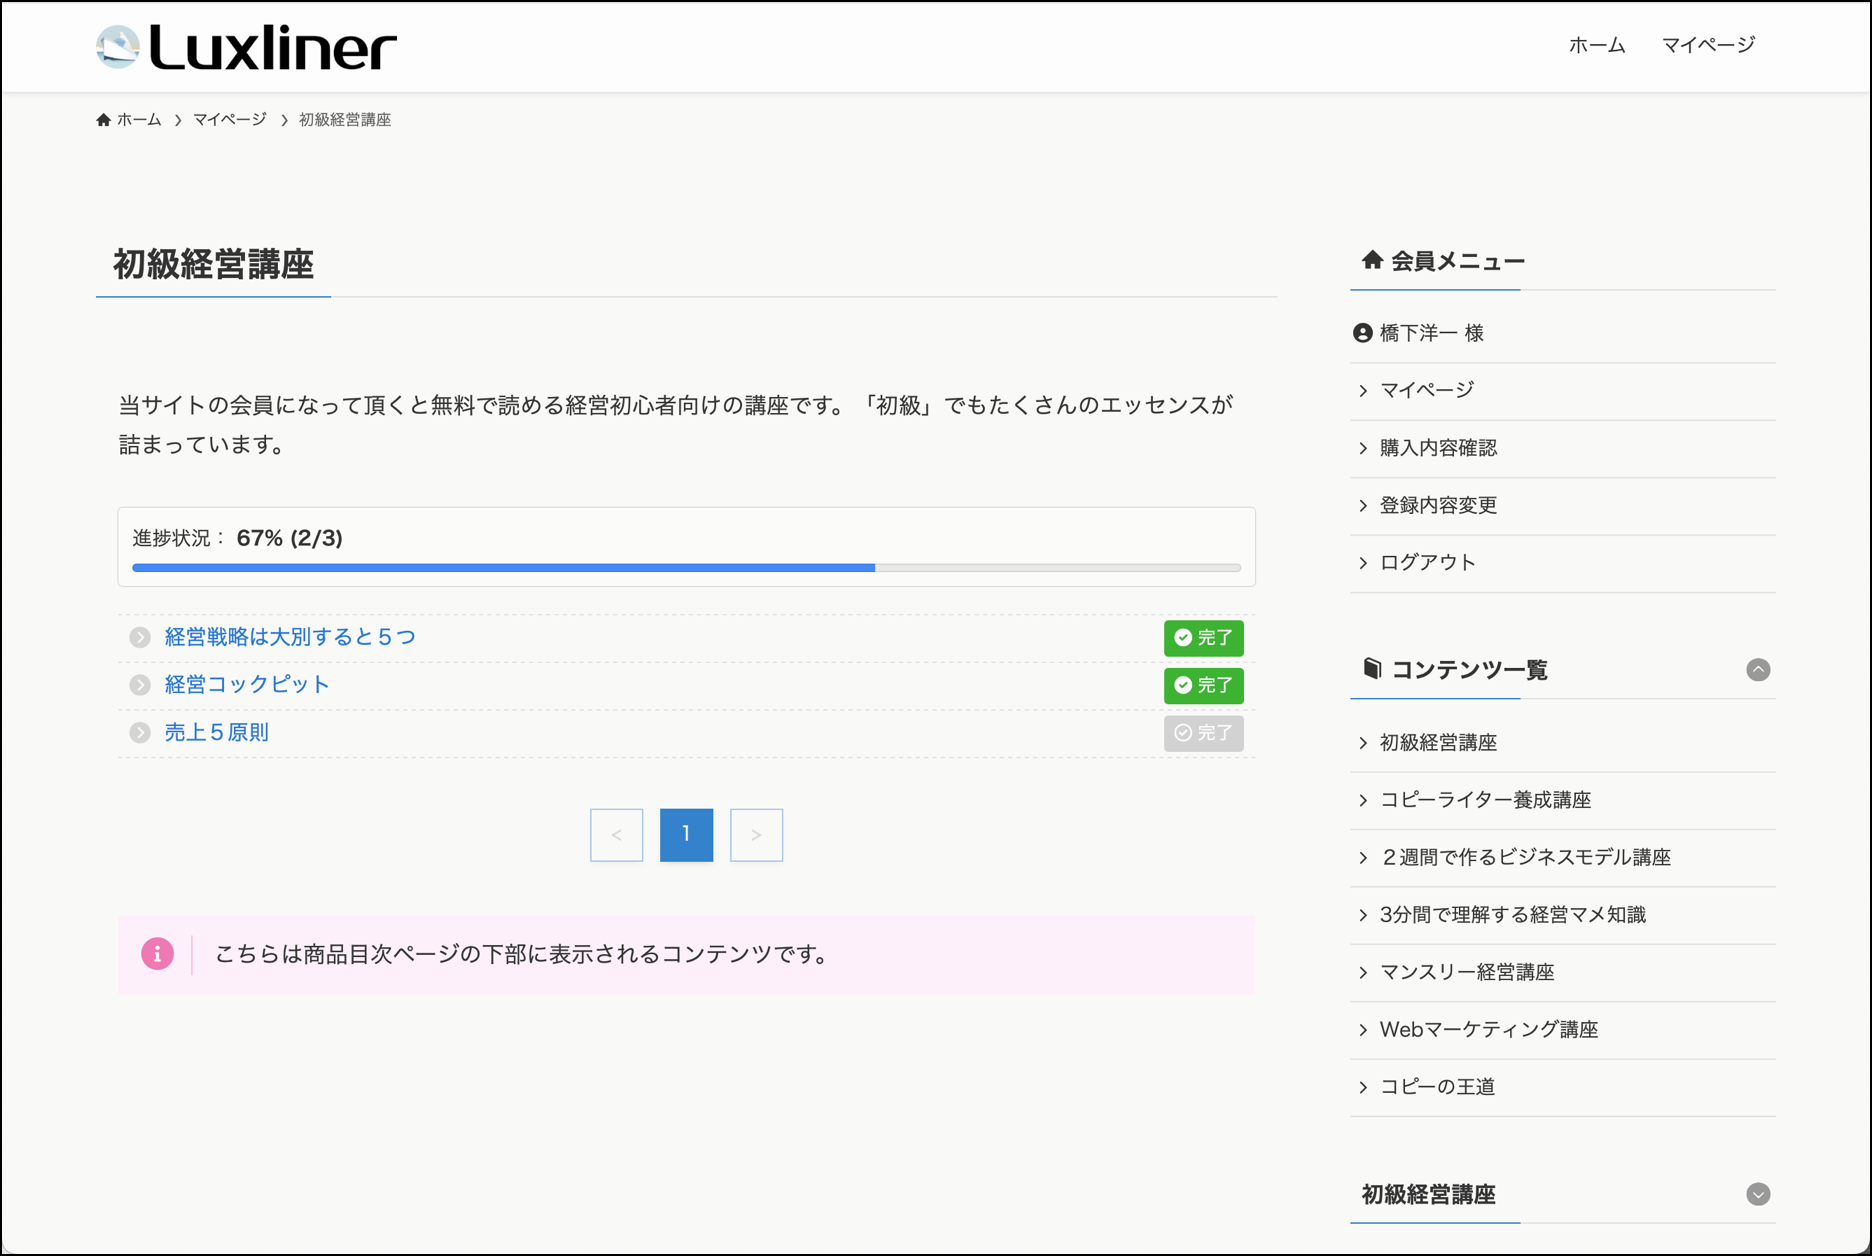Select page 1 in the pagination
Image resolution: width=1872 pixels, height=1256 pixels.
[686, 835]
